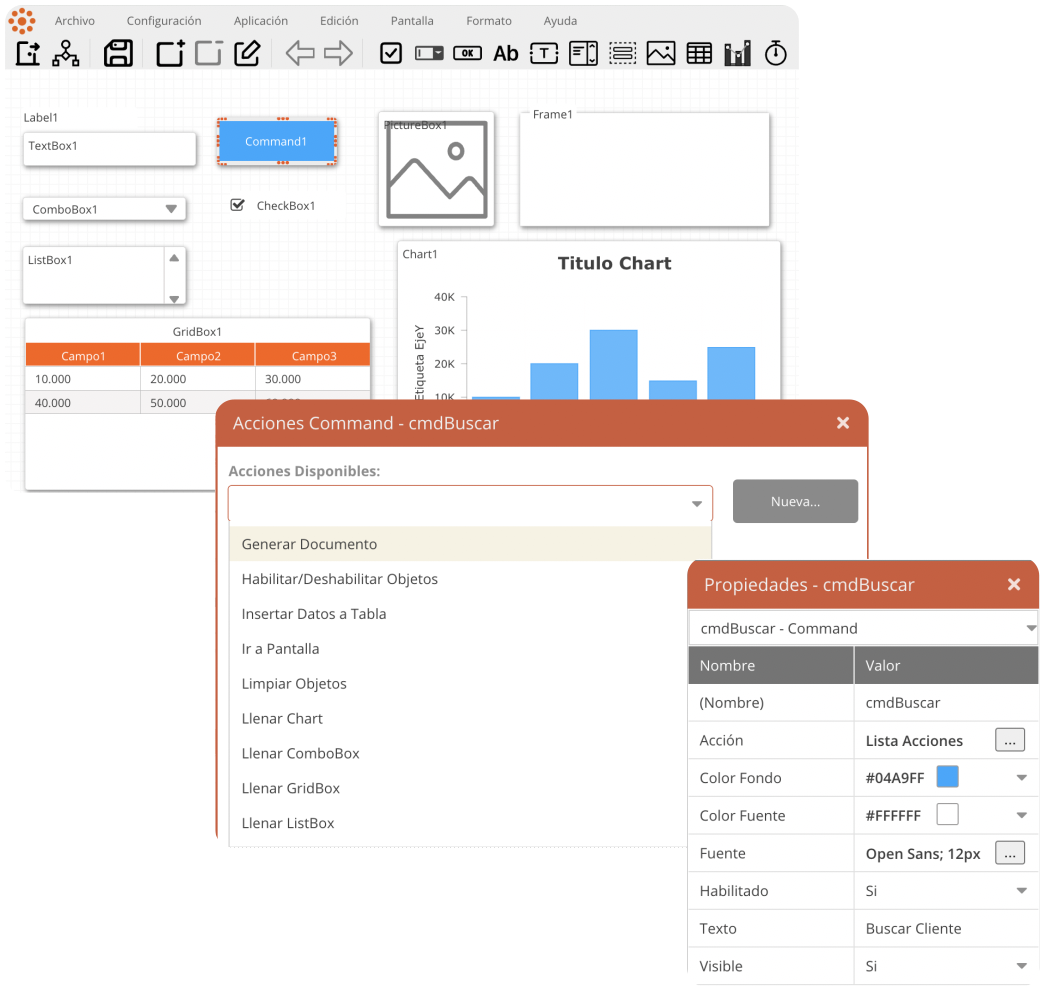Select 'Llenar GridBox' from the list
This screenshot has height=990, width=1042.
click(x=290, y=788)
